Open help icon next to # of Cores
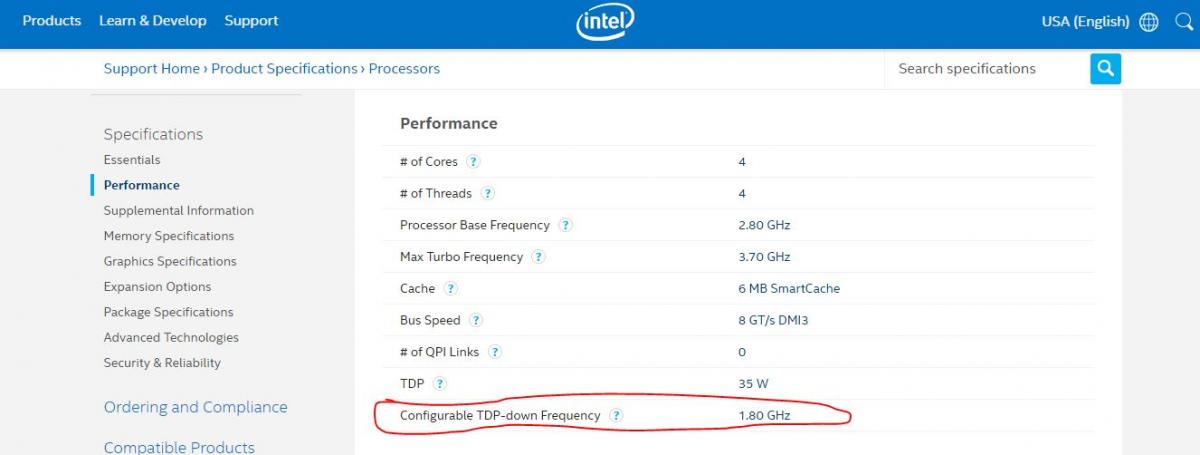Viewport: 1200px width, 455px height. click(x=473, y=161)
